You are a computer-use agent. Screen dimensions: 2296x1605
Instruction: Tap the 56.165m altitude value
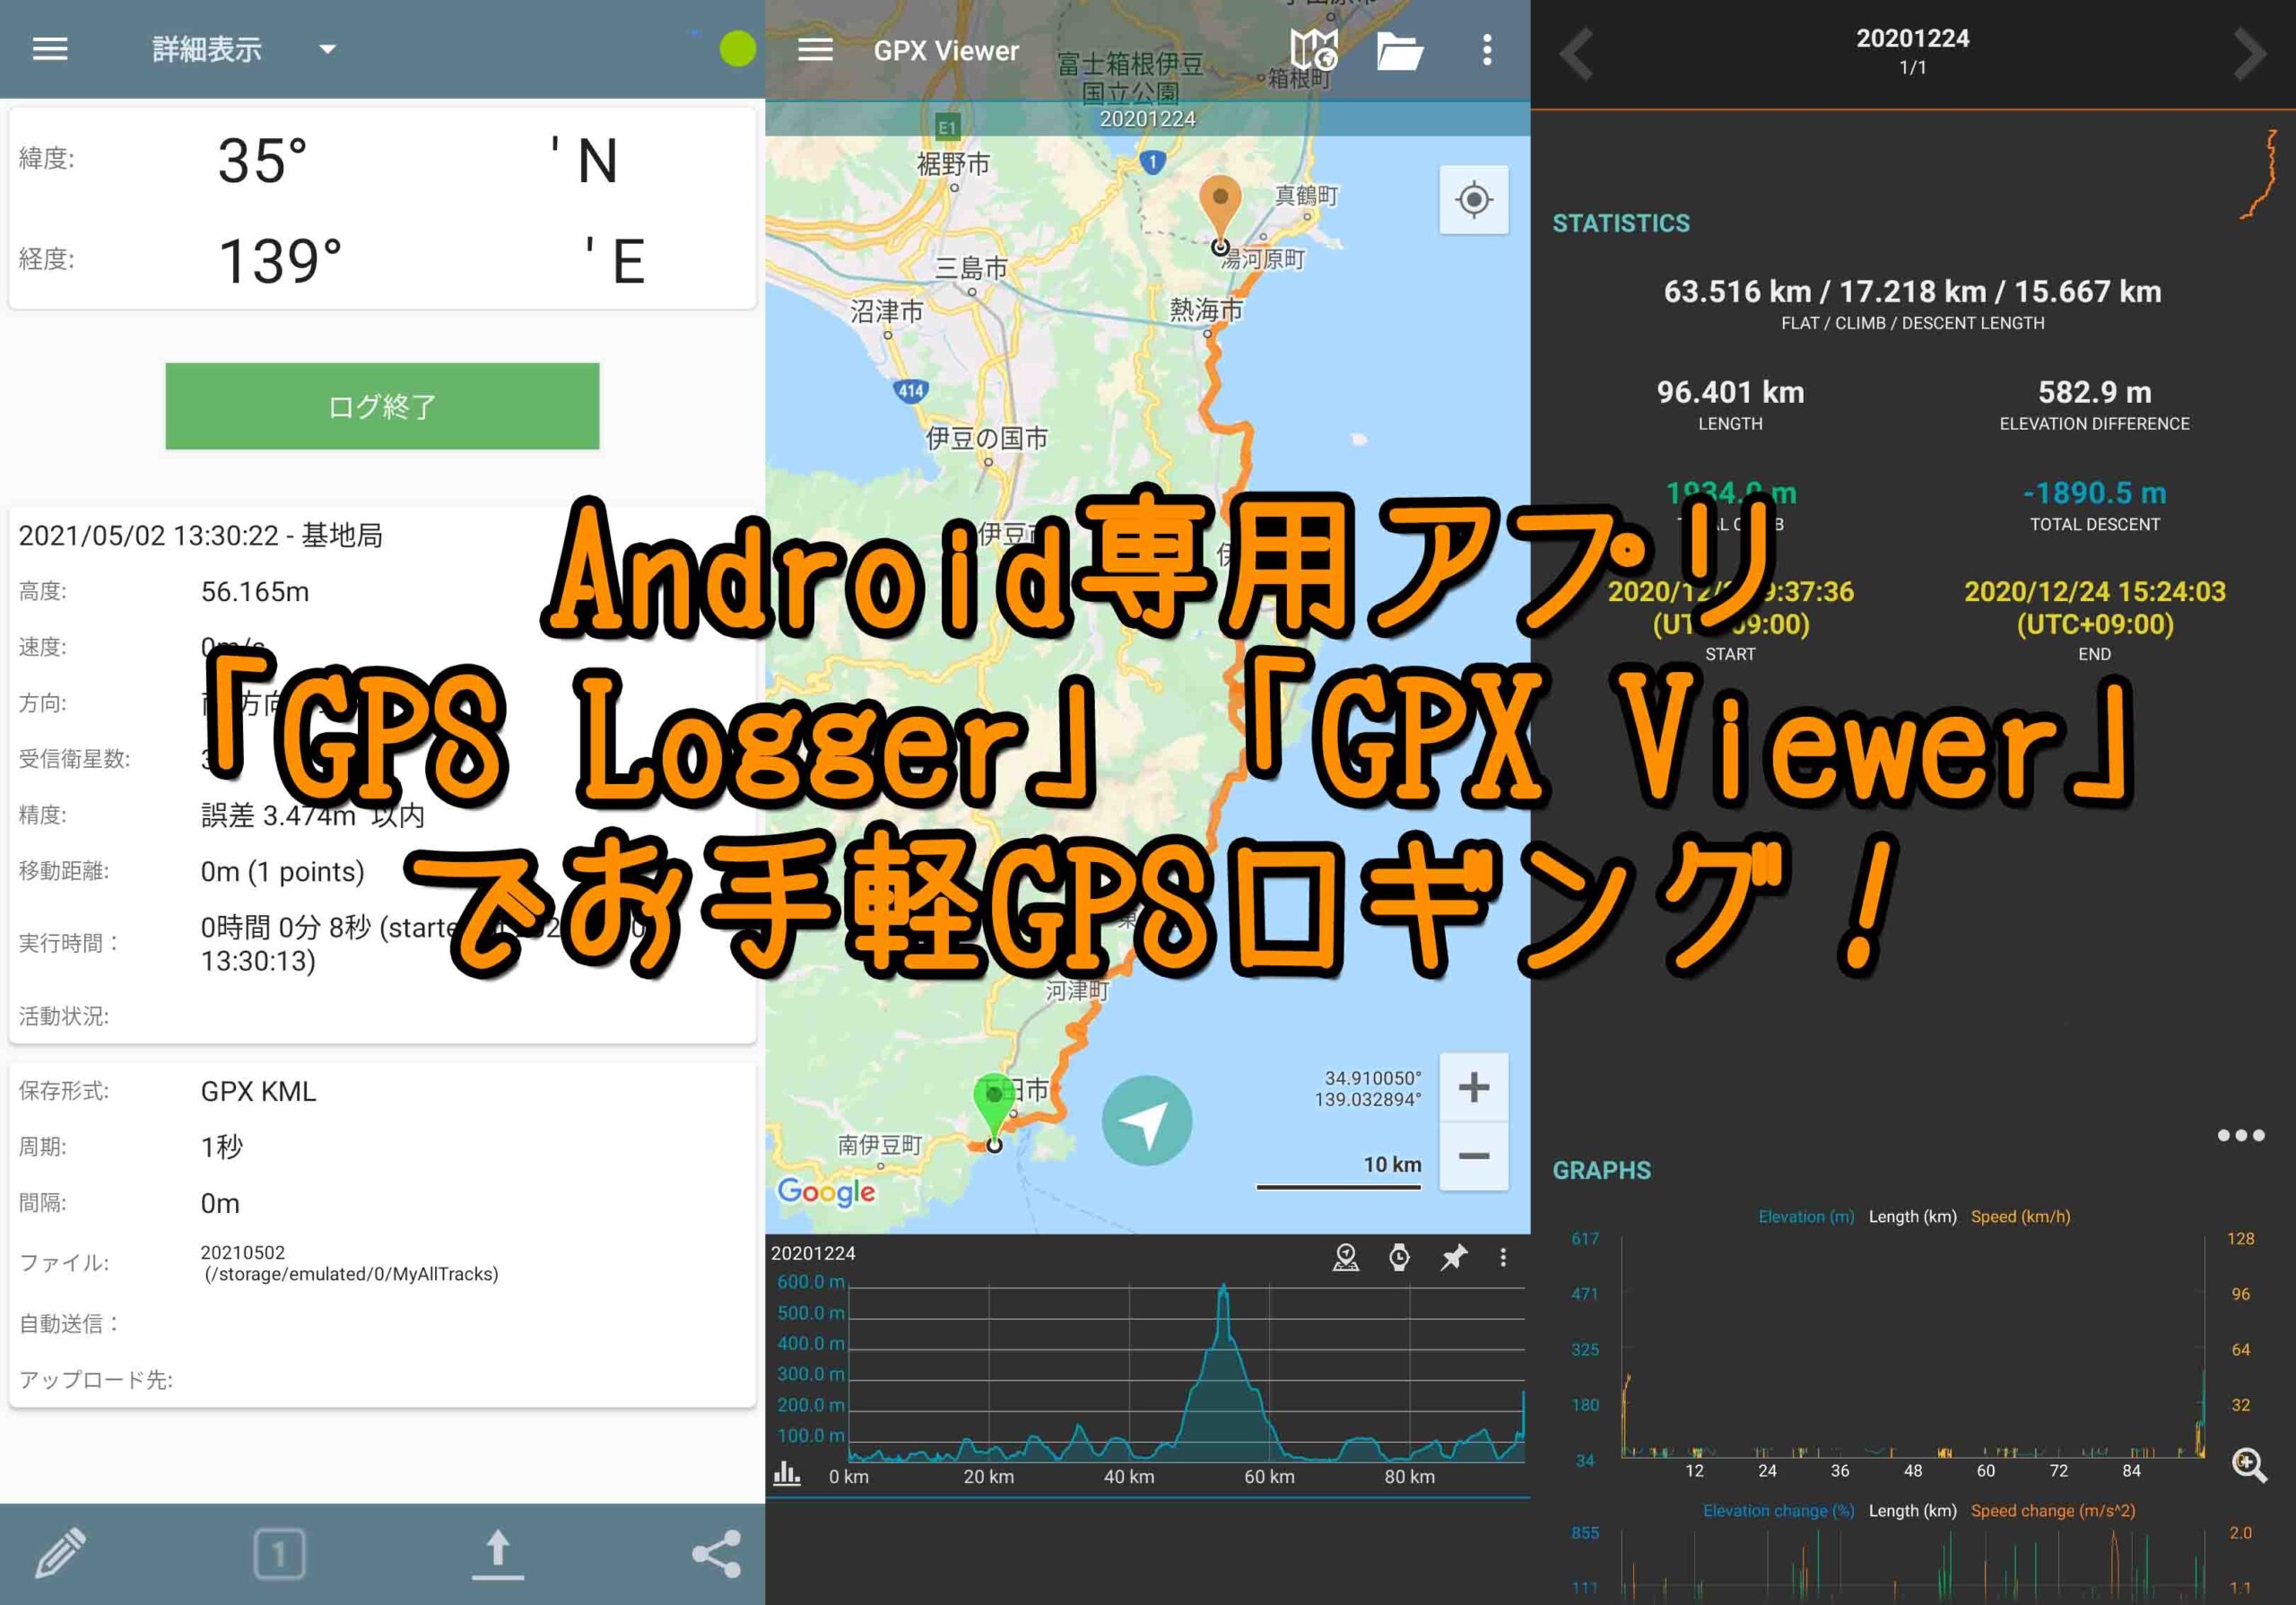pyautogui.click(x=255, y=592)
